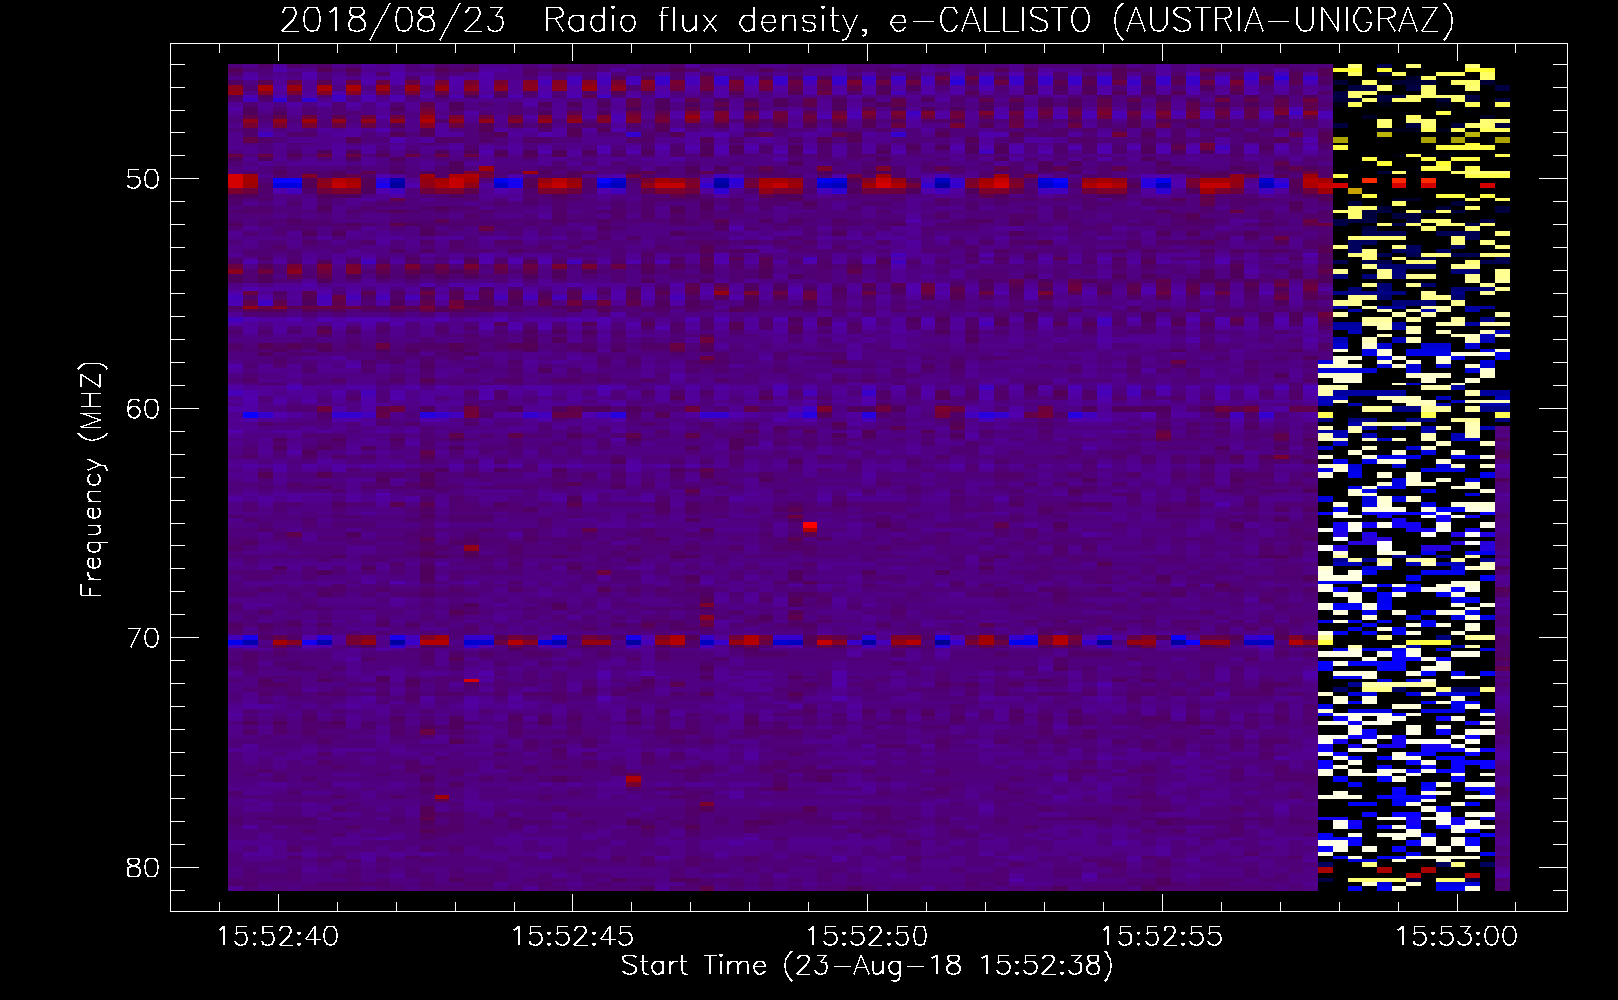Click the 15:52:55 time tick label
The height and width of the screenshot is (1000, 1618).
coord(1163,937)
